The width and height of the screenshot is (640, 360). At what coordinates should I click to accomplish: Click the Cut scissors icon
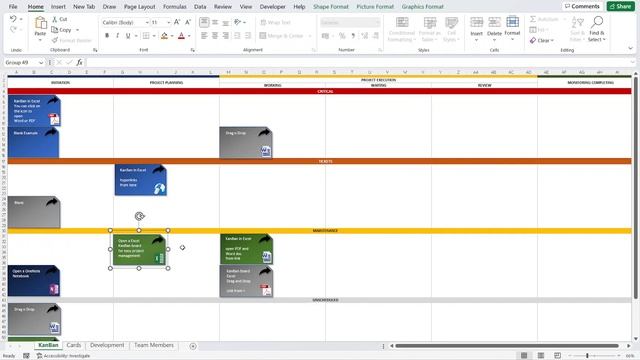[x=55, y=19]
